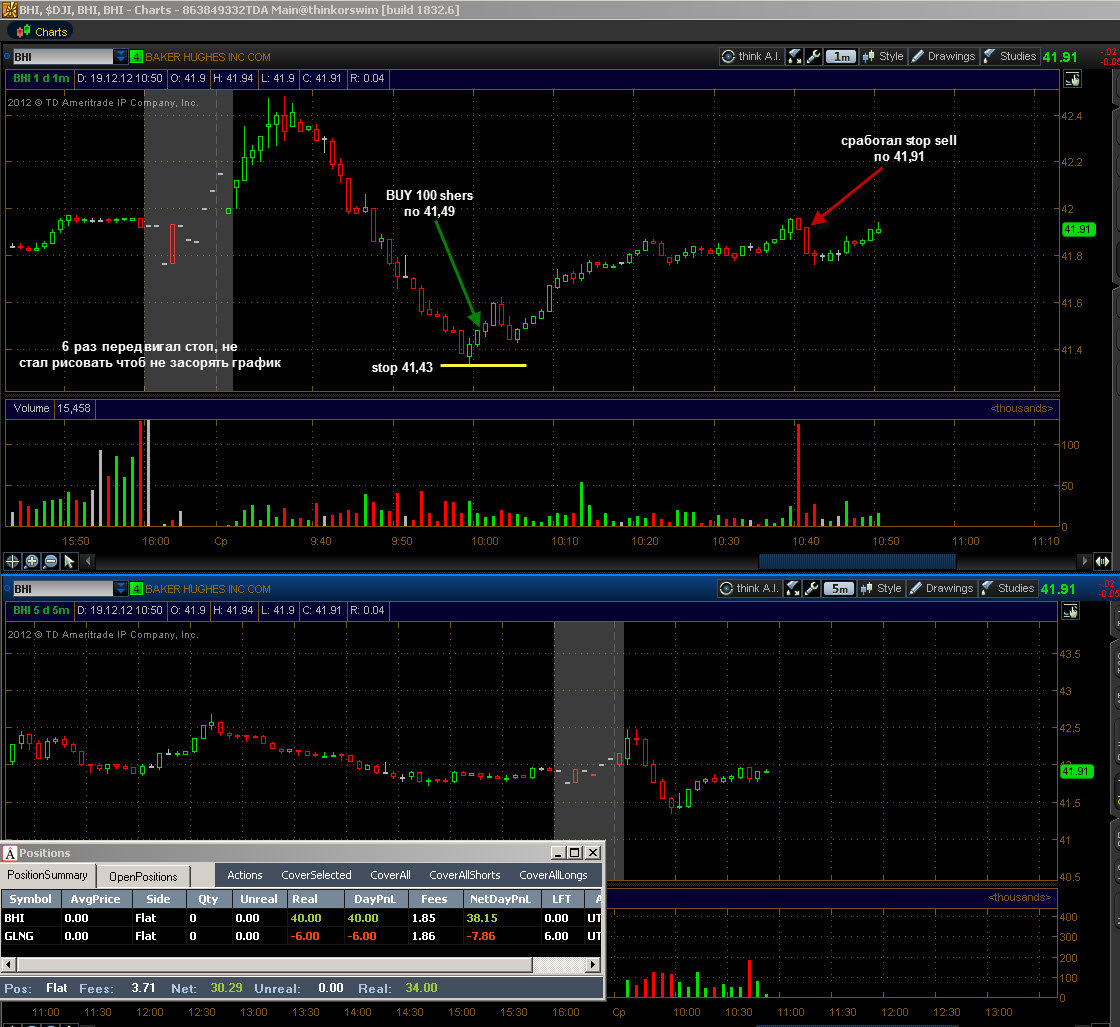Image resolution: width=1120 pixels, height=1027 pixels.
Task: Click the left scroll arrow under upper chart
Action: pos(89,561)
